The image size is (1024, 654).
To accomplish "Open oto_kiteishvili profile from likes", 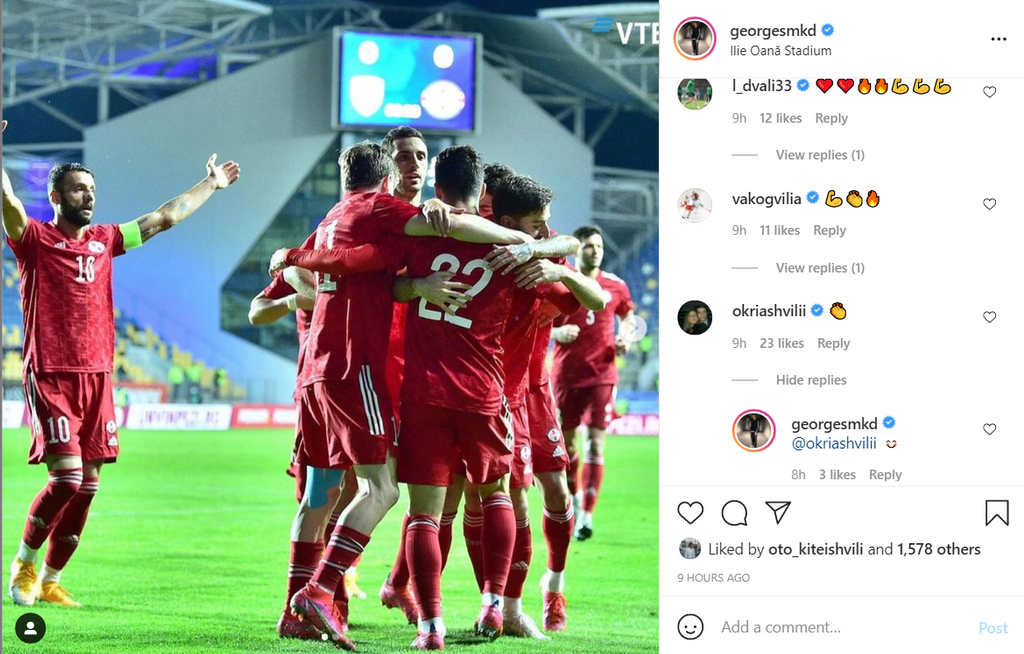I will (816, 549).
